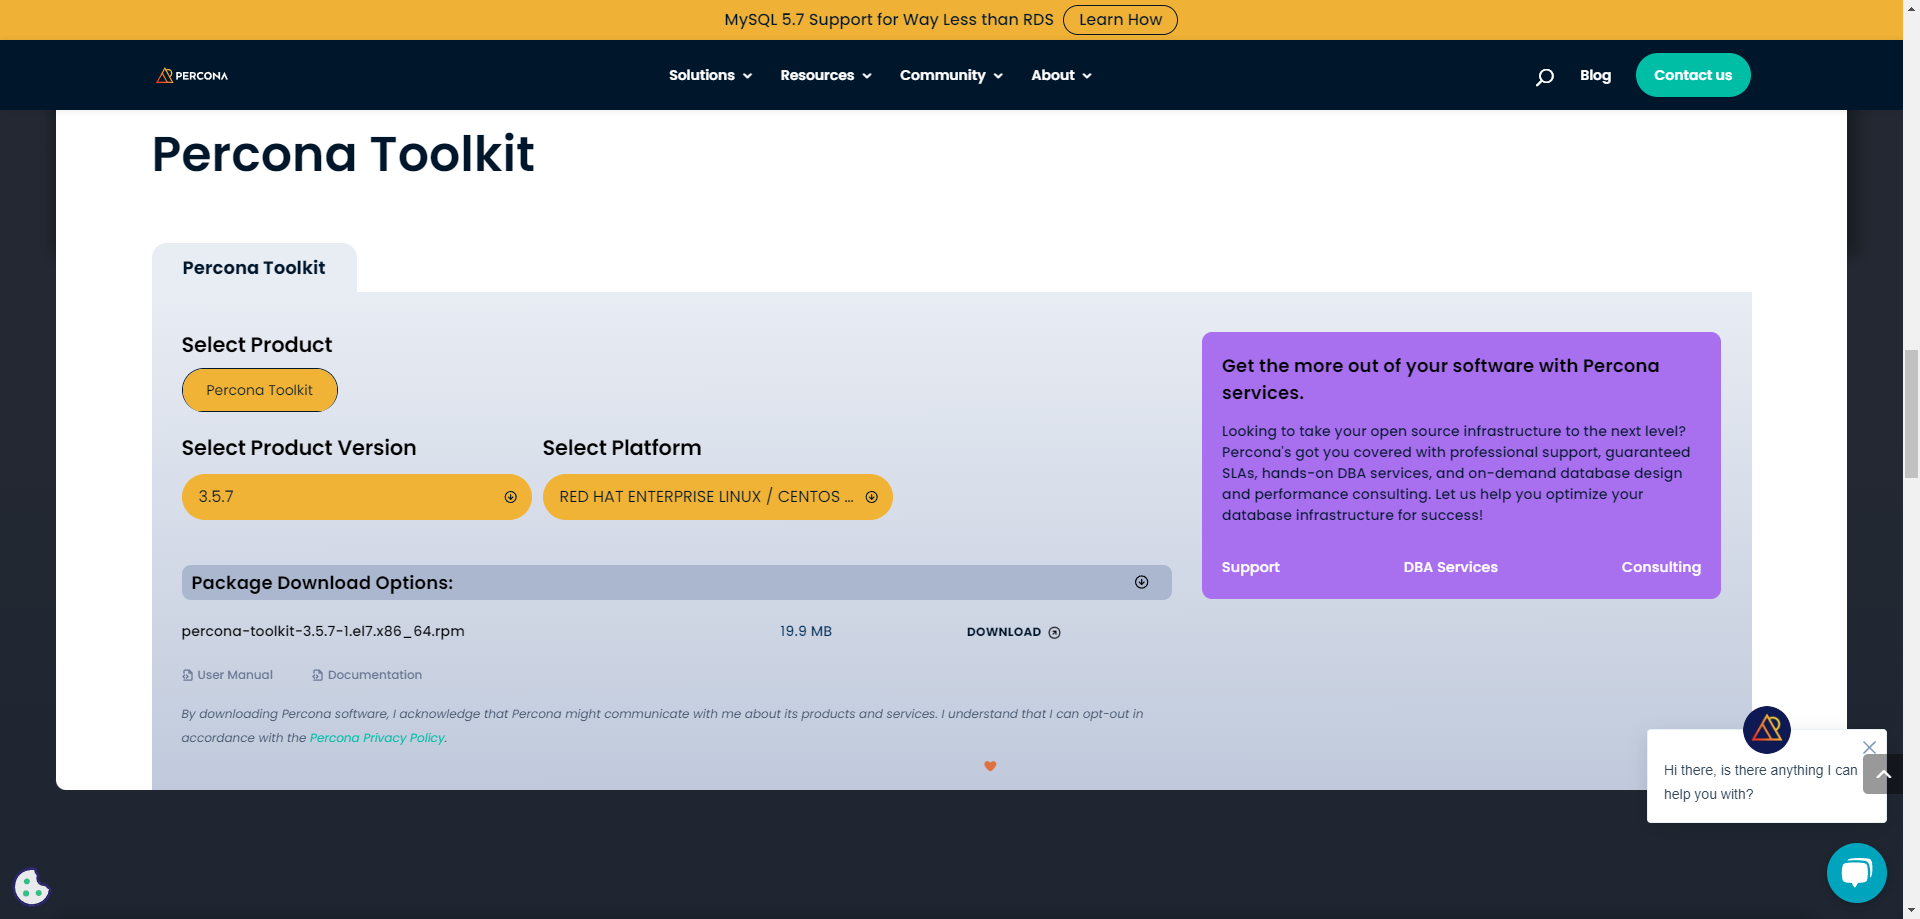Click the scroll-to-top arrow button
The image size is (1920, 919).
coord(1883,774)
